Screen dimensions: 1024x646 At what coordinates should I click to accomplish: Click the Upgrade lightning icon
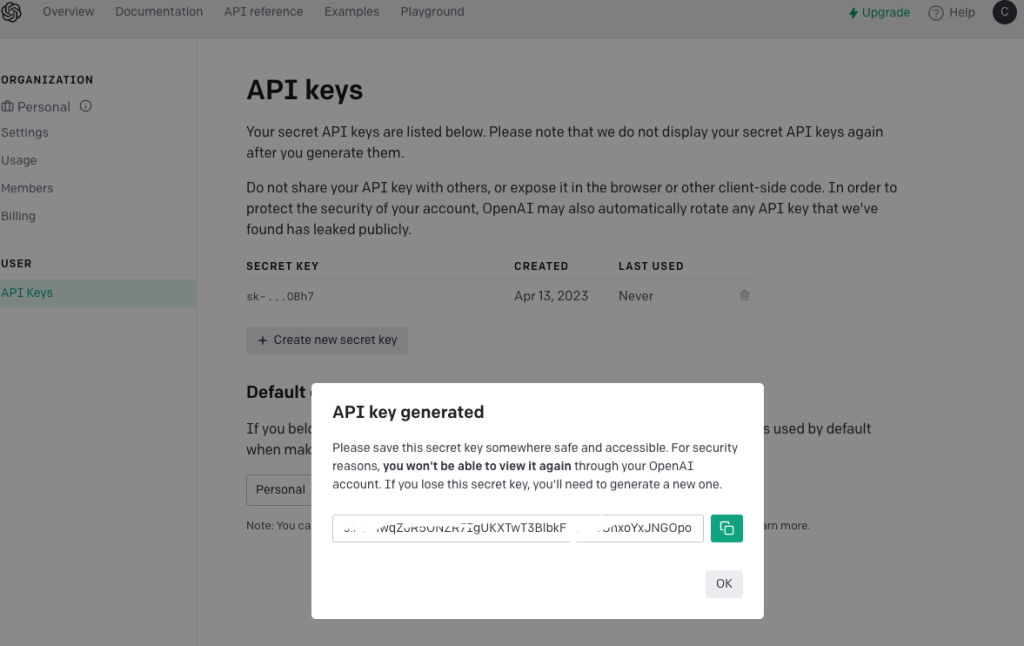tap(853, 13)
